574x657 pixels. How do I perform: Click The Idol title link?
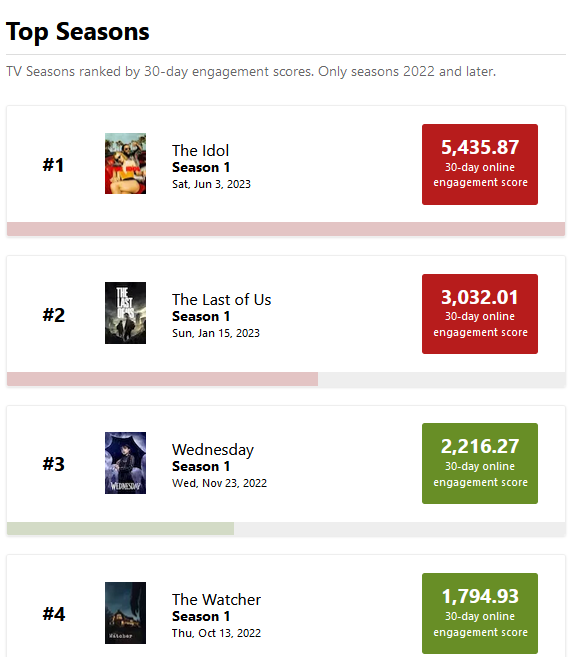pyautogui.click(x=200, y=150)
